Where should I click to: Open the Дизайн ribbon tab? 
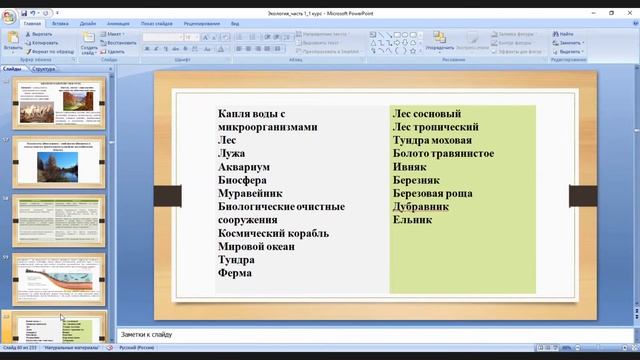[88, 24]
